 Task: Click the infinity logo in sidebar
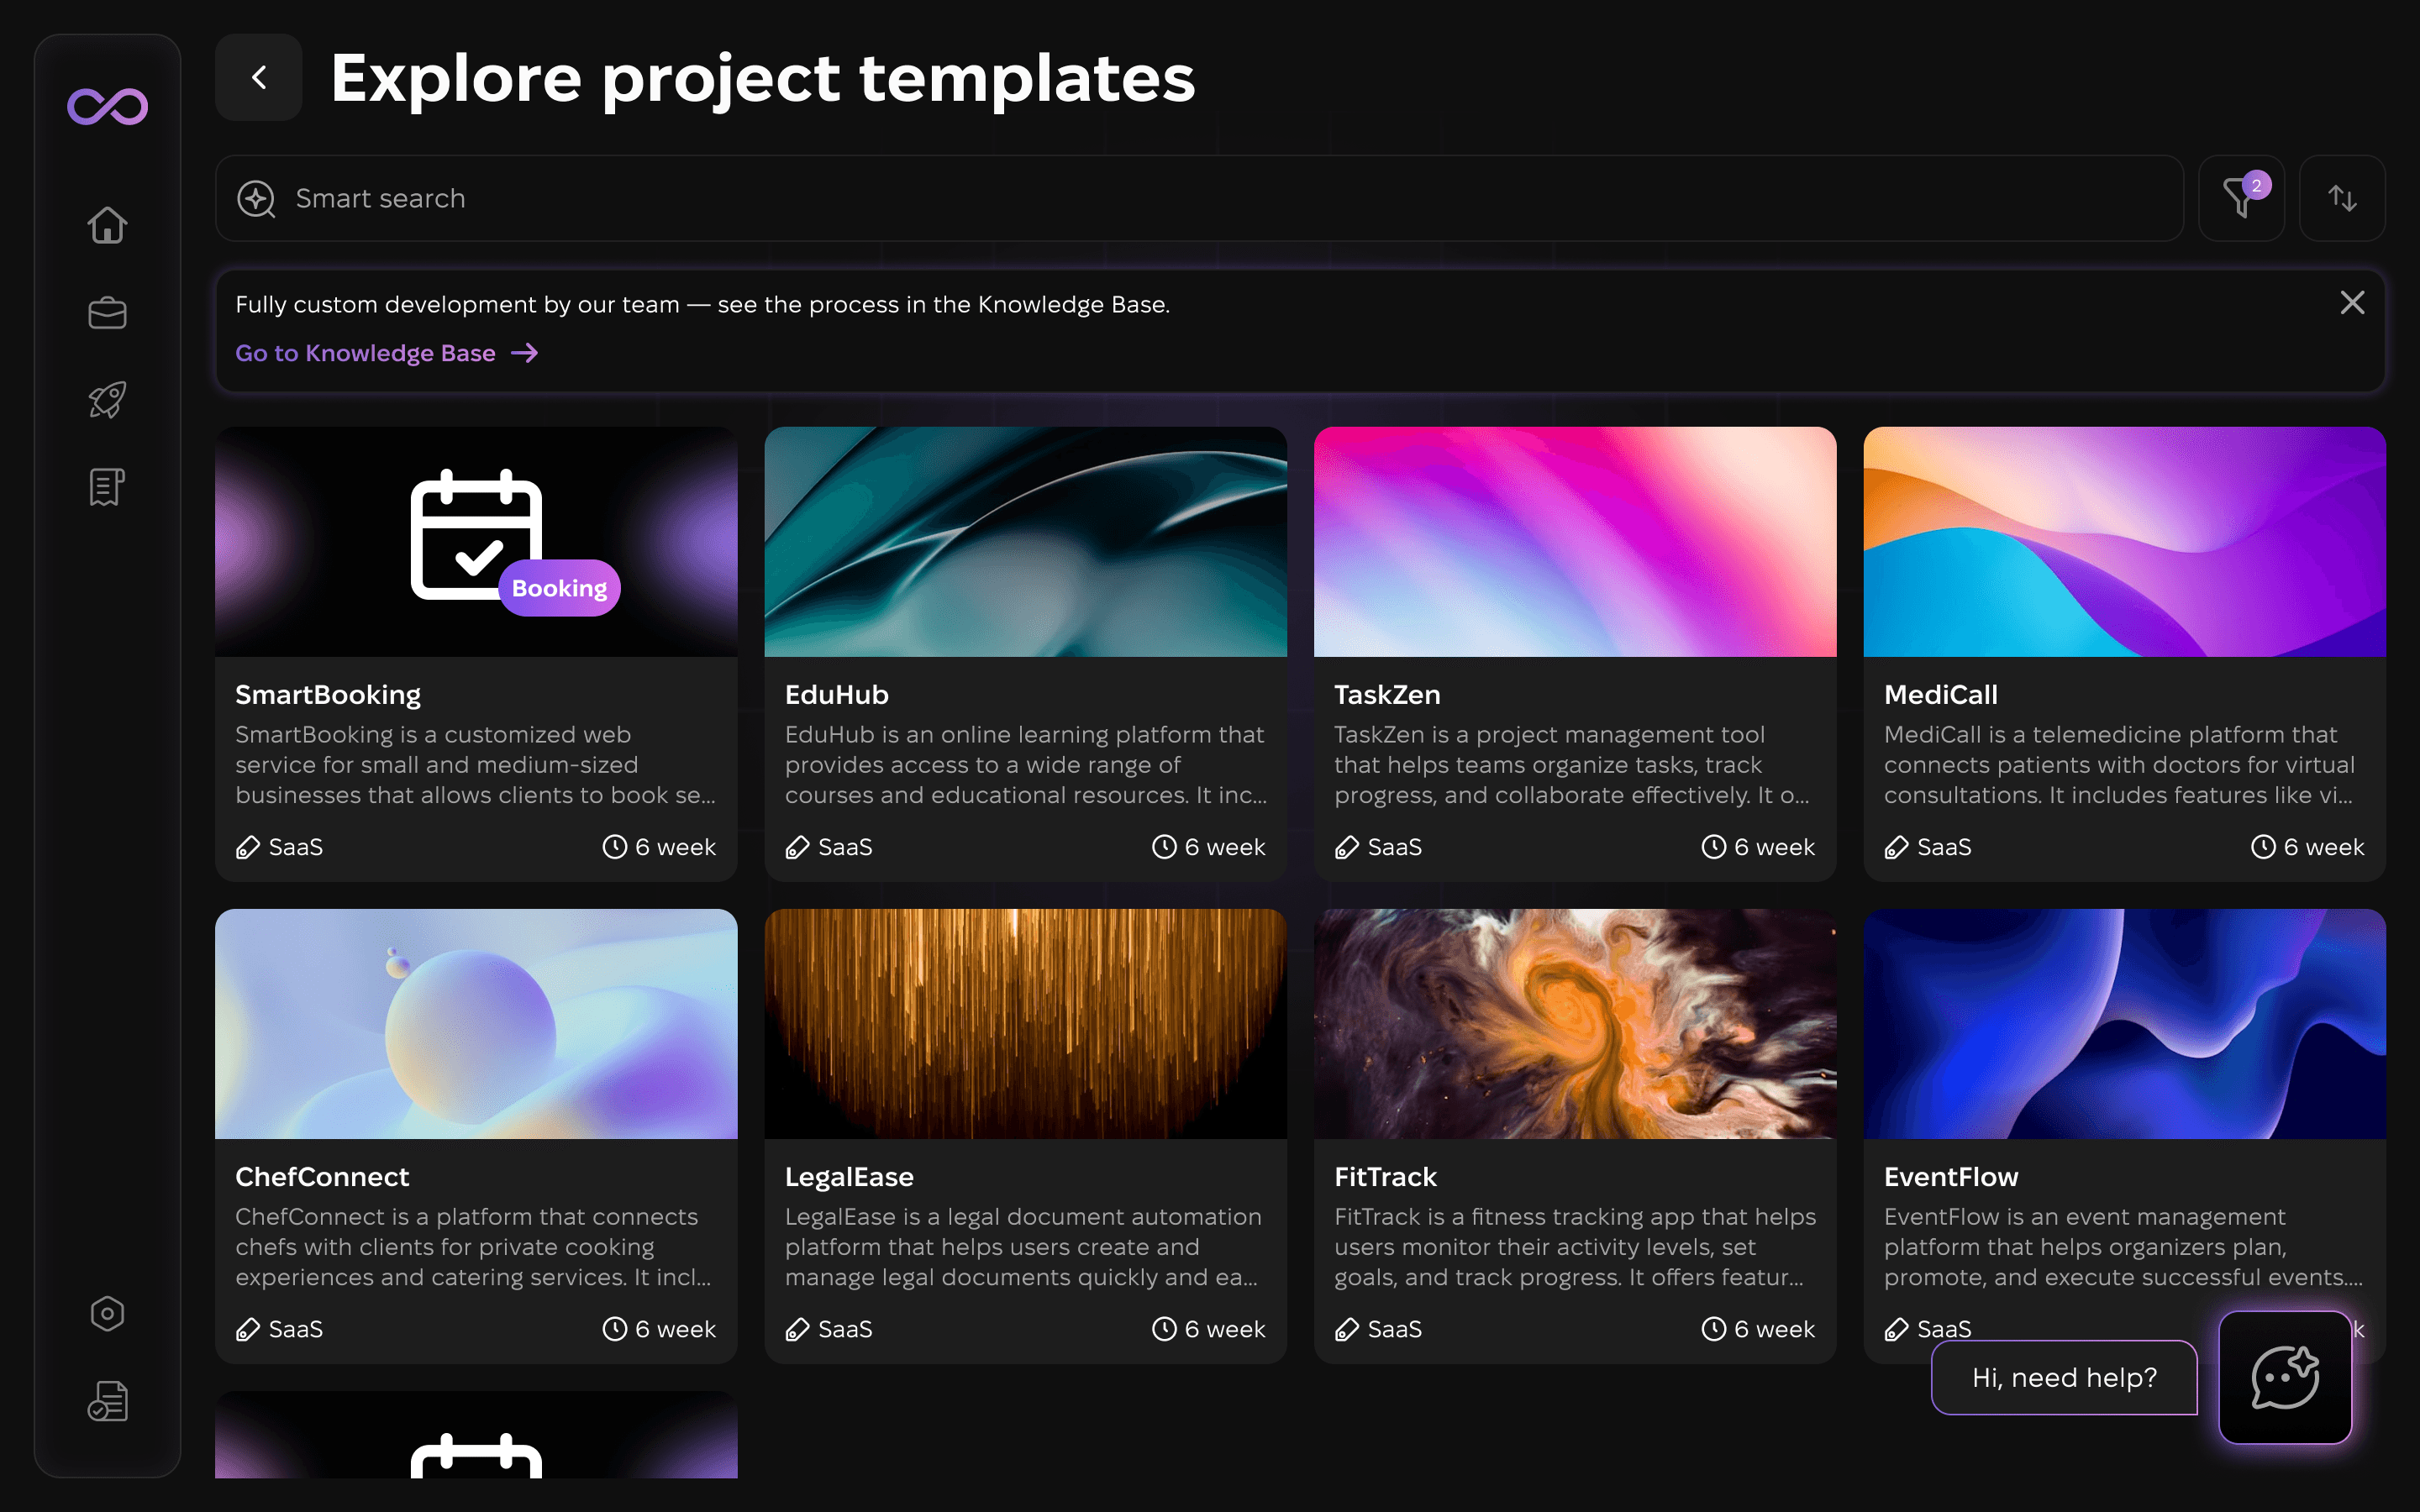107,106
